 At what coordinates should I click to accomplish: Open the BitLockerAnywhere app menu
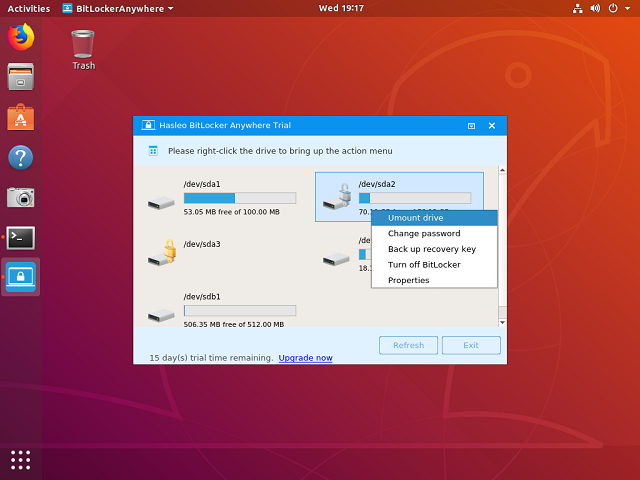118,9
